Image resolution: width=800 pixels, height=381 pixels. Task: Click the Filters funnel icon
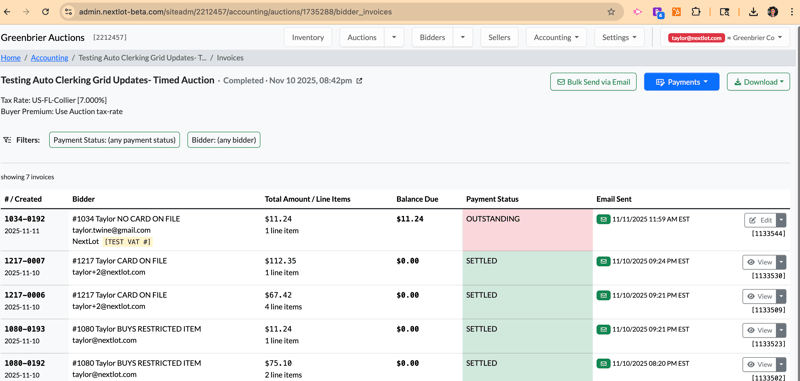click(x=7, y=140)
